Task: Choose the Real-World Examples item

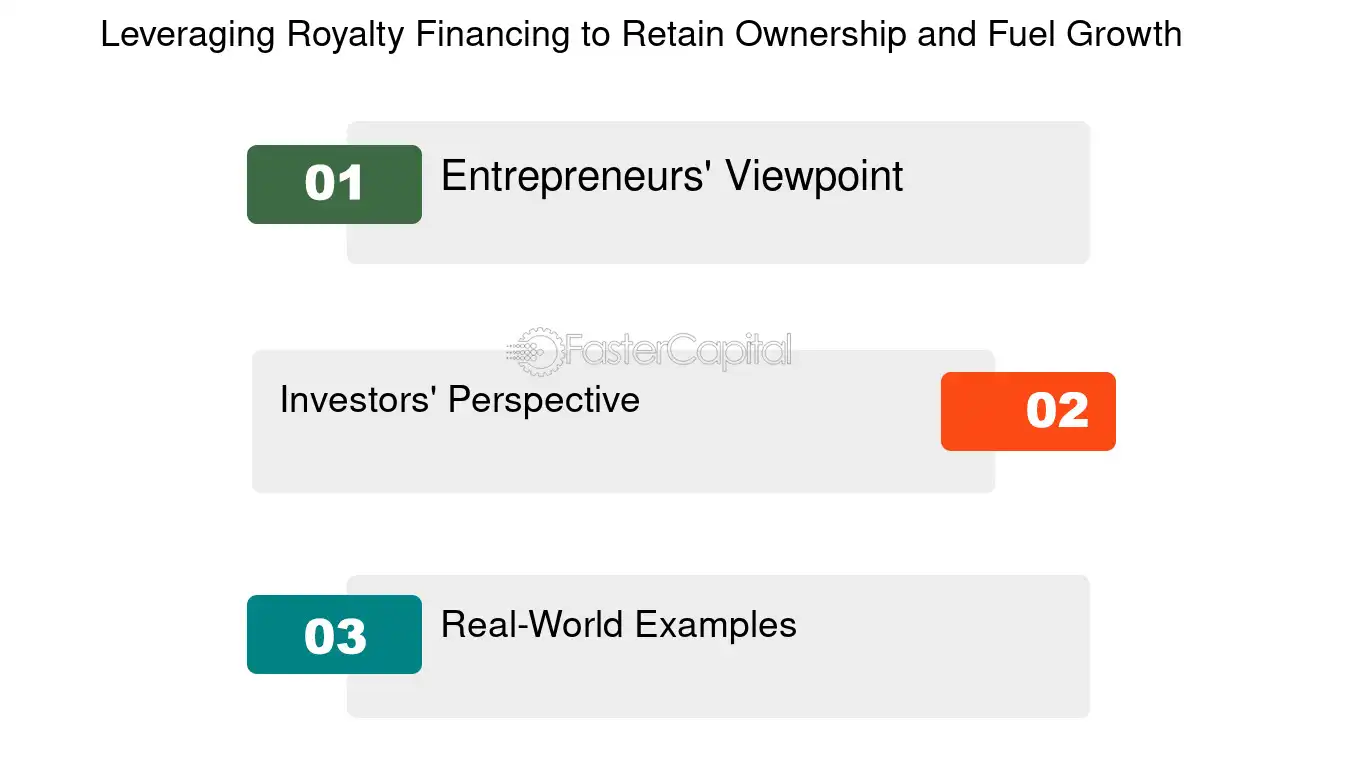Action: click(x=718, y=646)
